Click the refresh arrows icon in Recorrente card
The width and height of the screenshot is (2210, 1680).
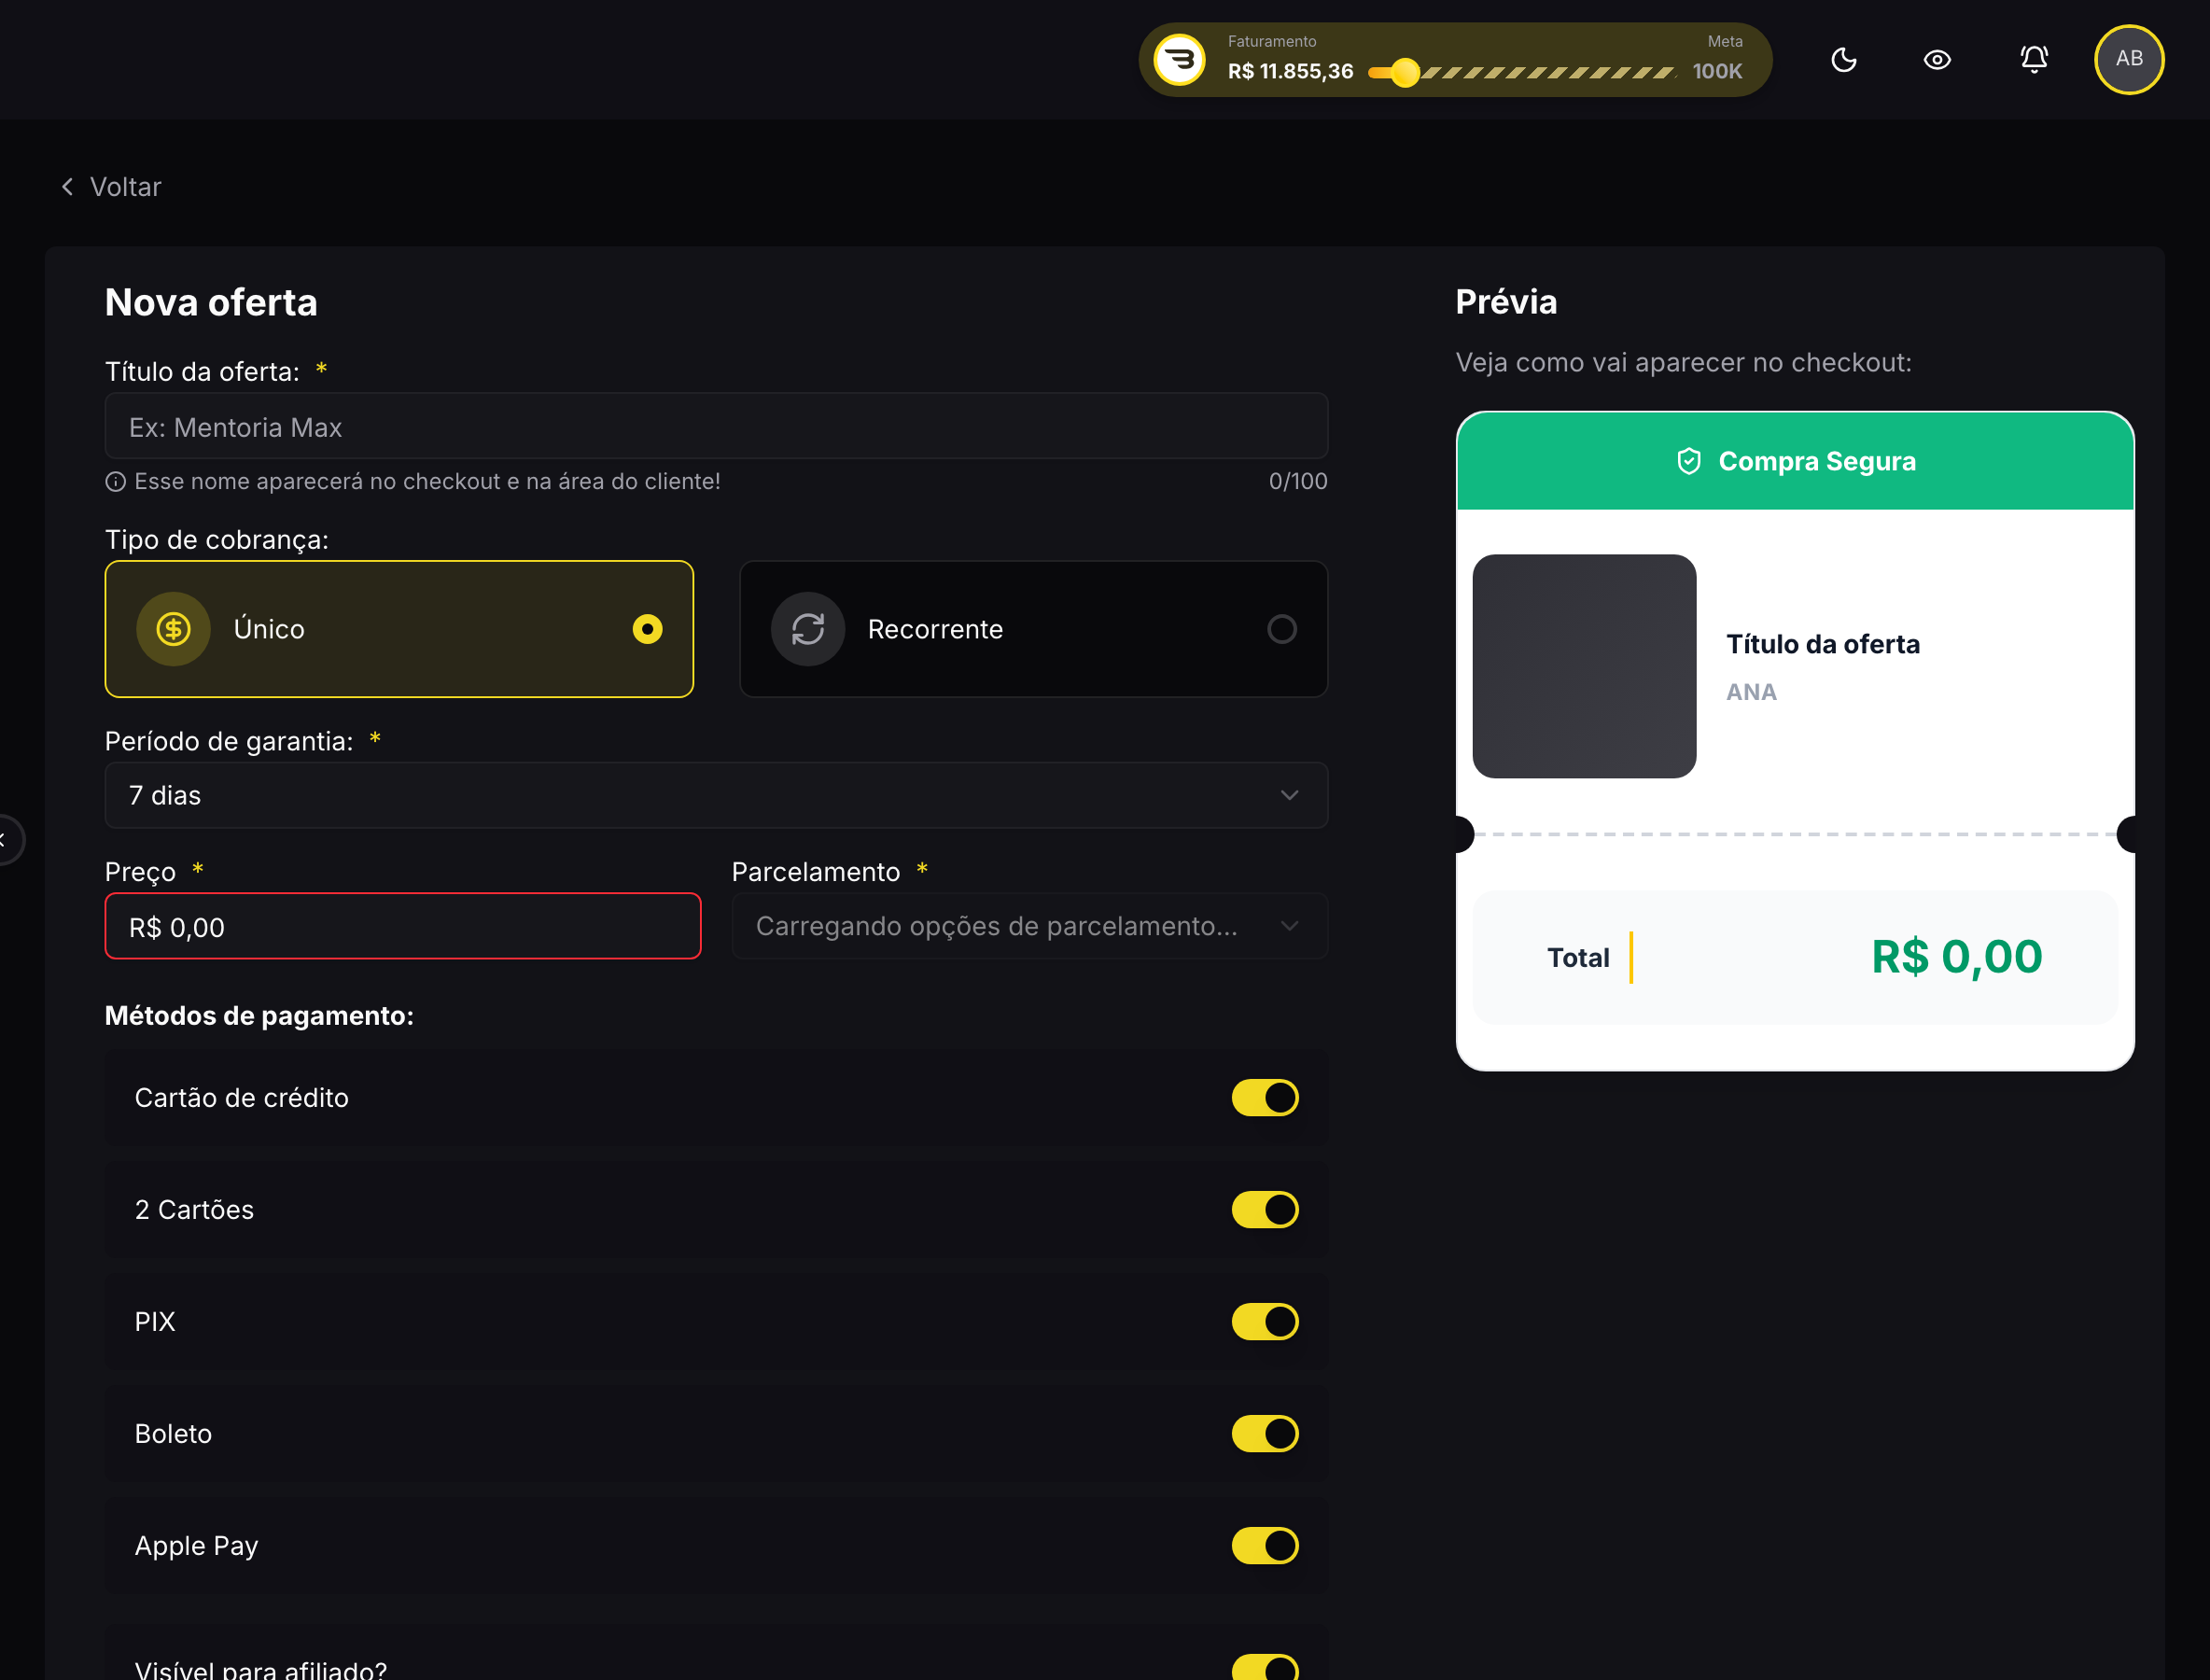(807, 629)
